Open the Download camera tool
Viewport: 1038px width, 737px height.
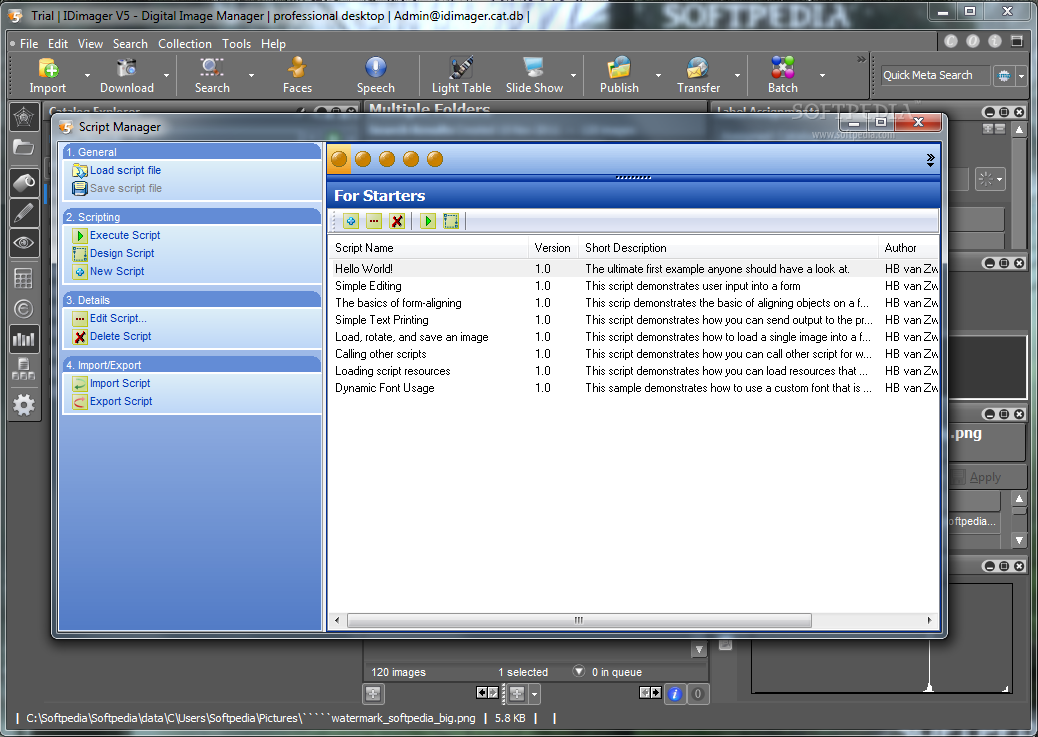126,75
